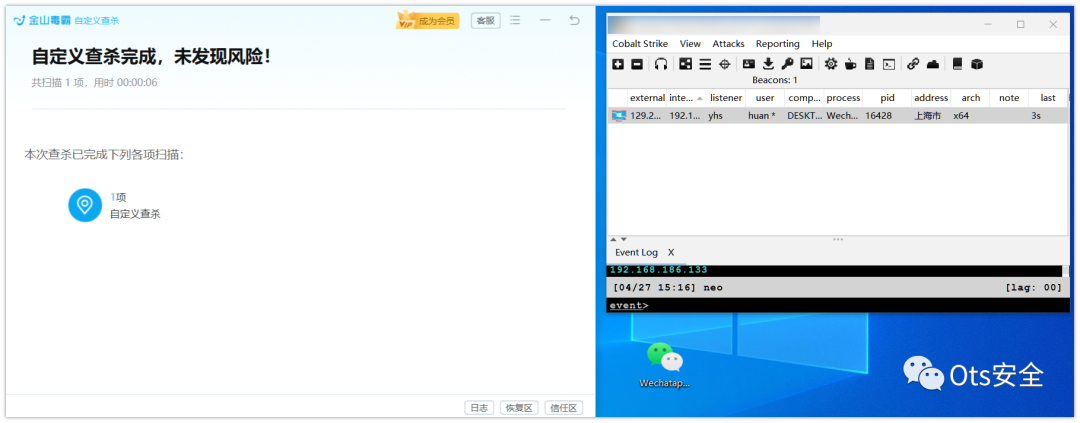Screen dimensions: 1080x423
Task: Open the Screenshots picture icon
Action: tap(806, 64)
